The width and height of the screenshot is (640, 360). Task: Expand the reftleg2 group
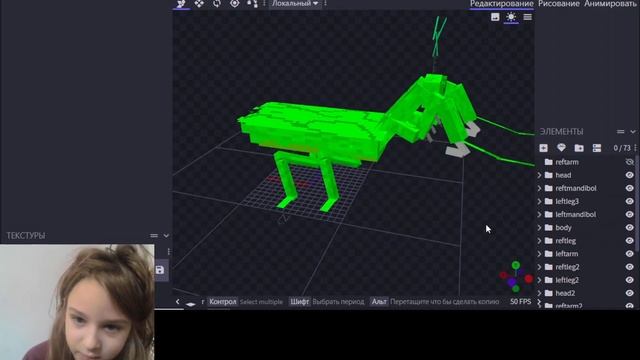tap(540, 267)
